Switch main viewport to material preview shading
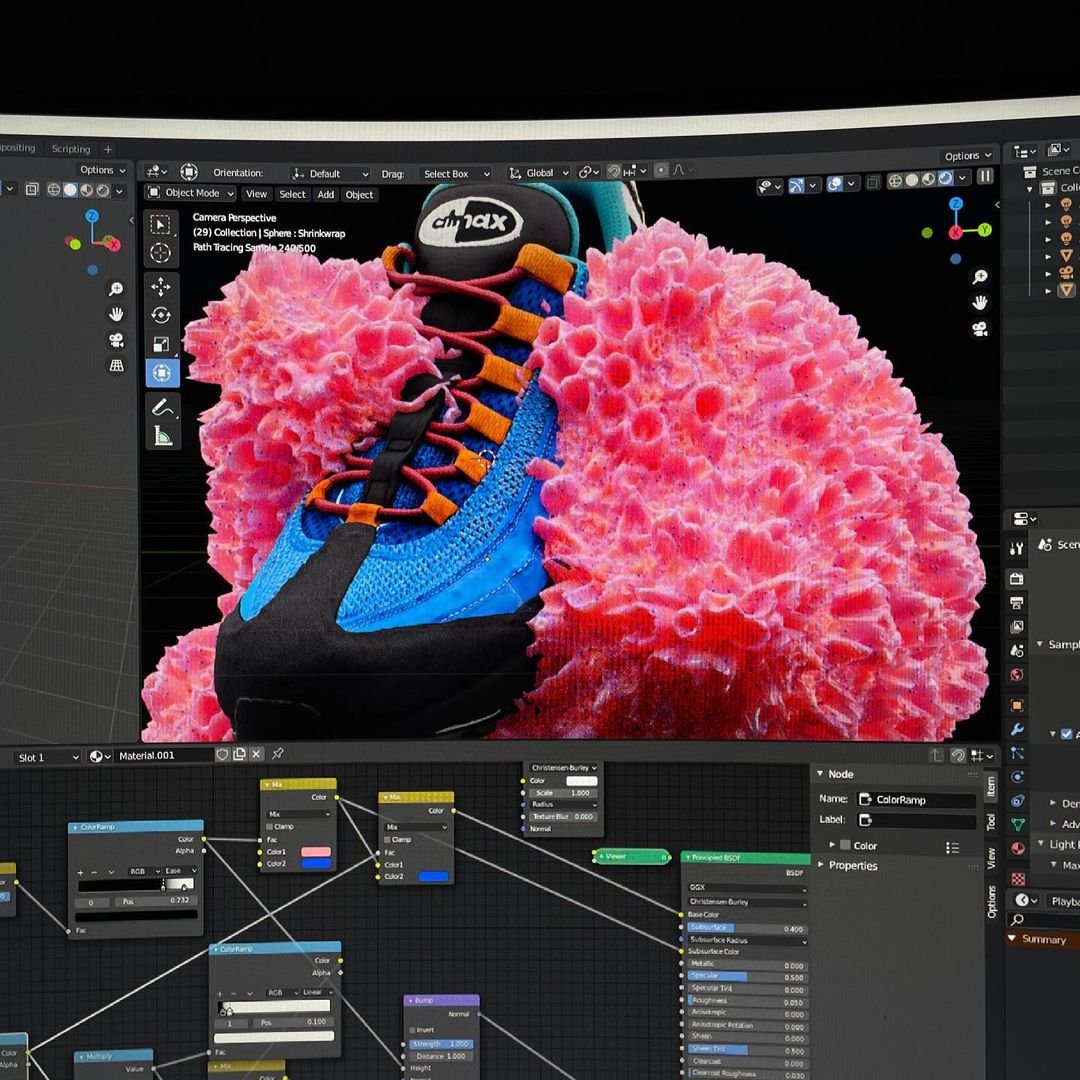This screenshot has height=1080, width=1080. tap(928, 179)
